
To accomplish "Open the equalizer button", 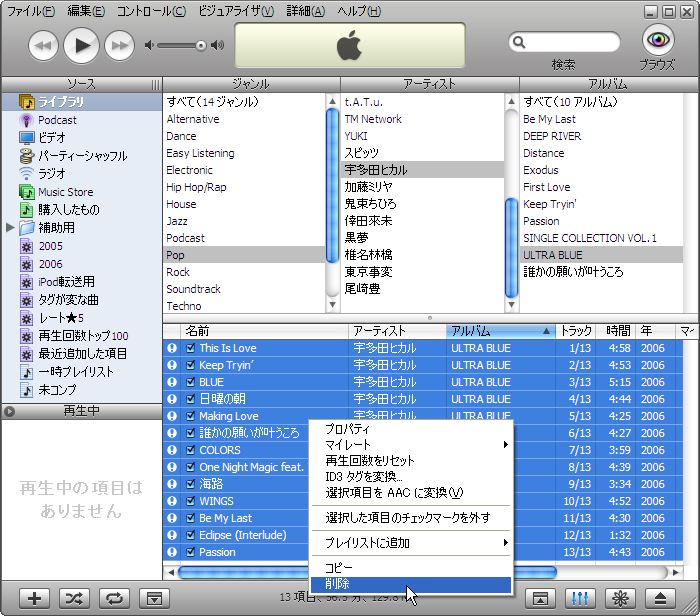I will 580,599.
